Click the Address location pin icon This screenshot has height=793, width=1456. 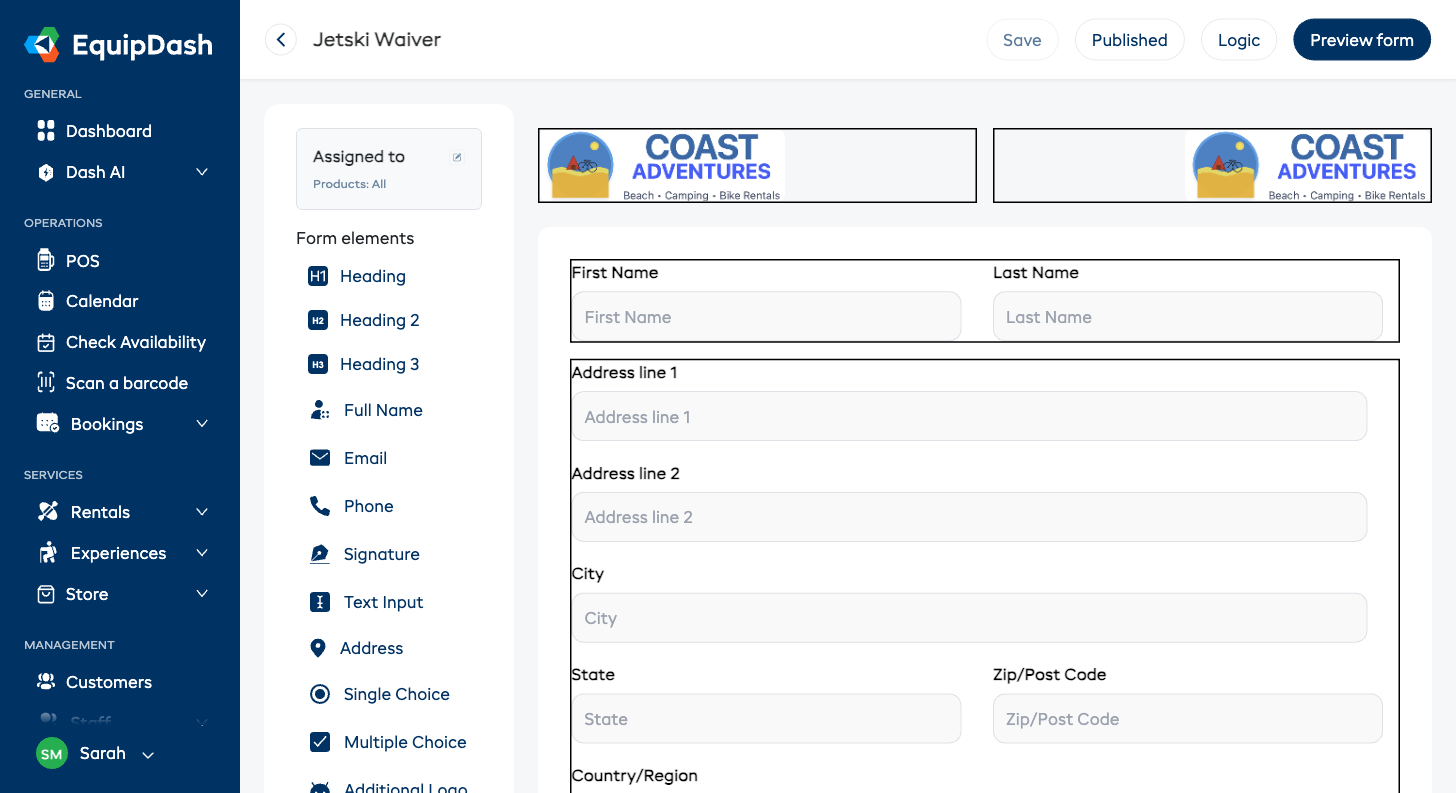point(318,648)
